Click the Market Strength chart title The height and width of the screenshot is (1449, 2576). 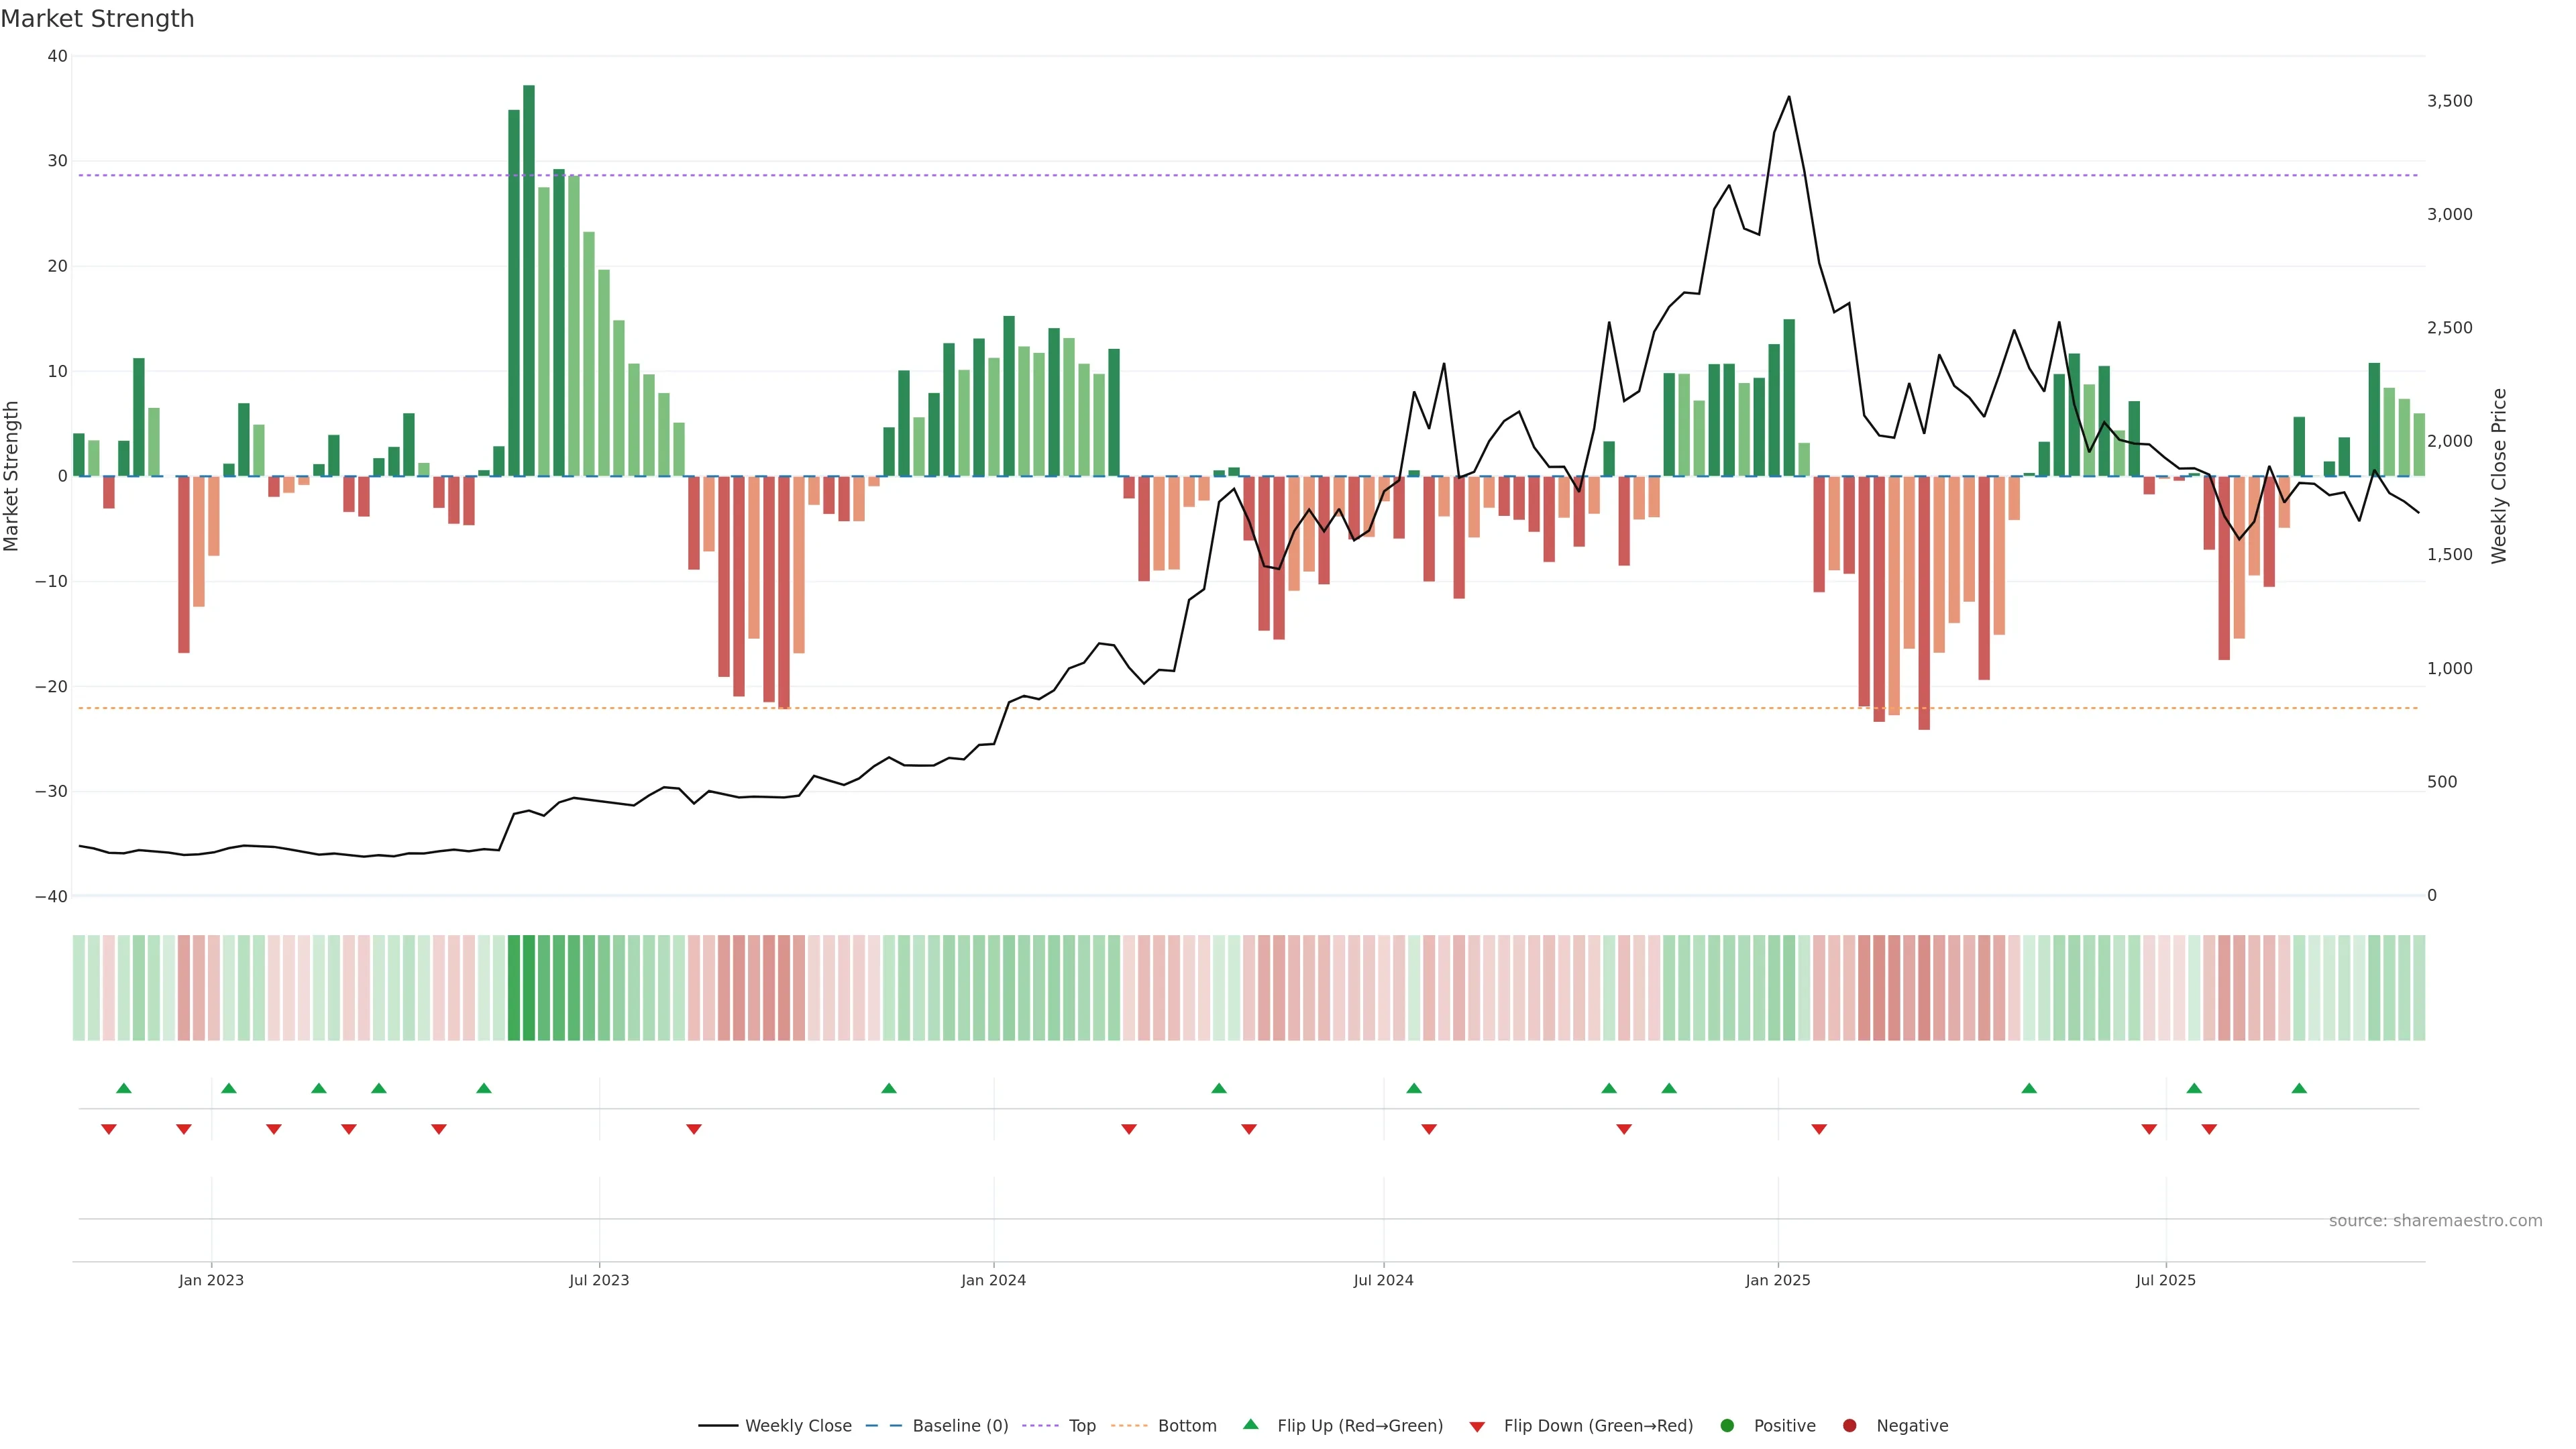click(97, 19)
